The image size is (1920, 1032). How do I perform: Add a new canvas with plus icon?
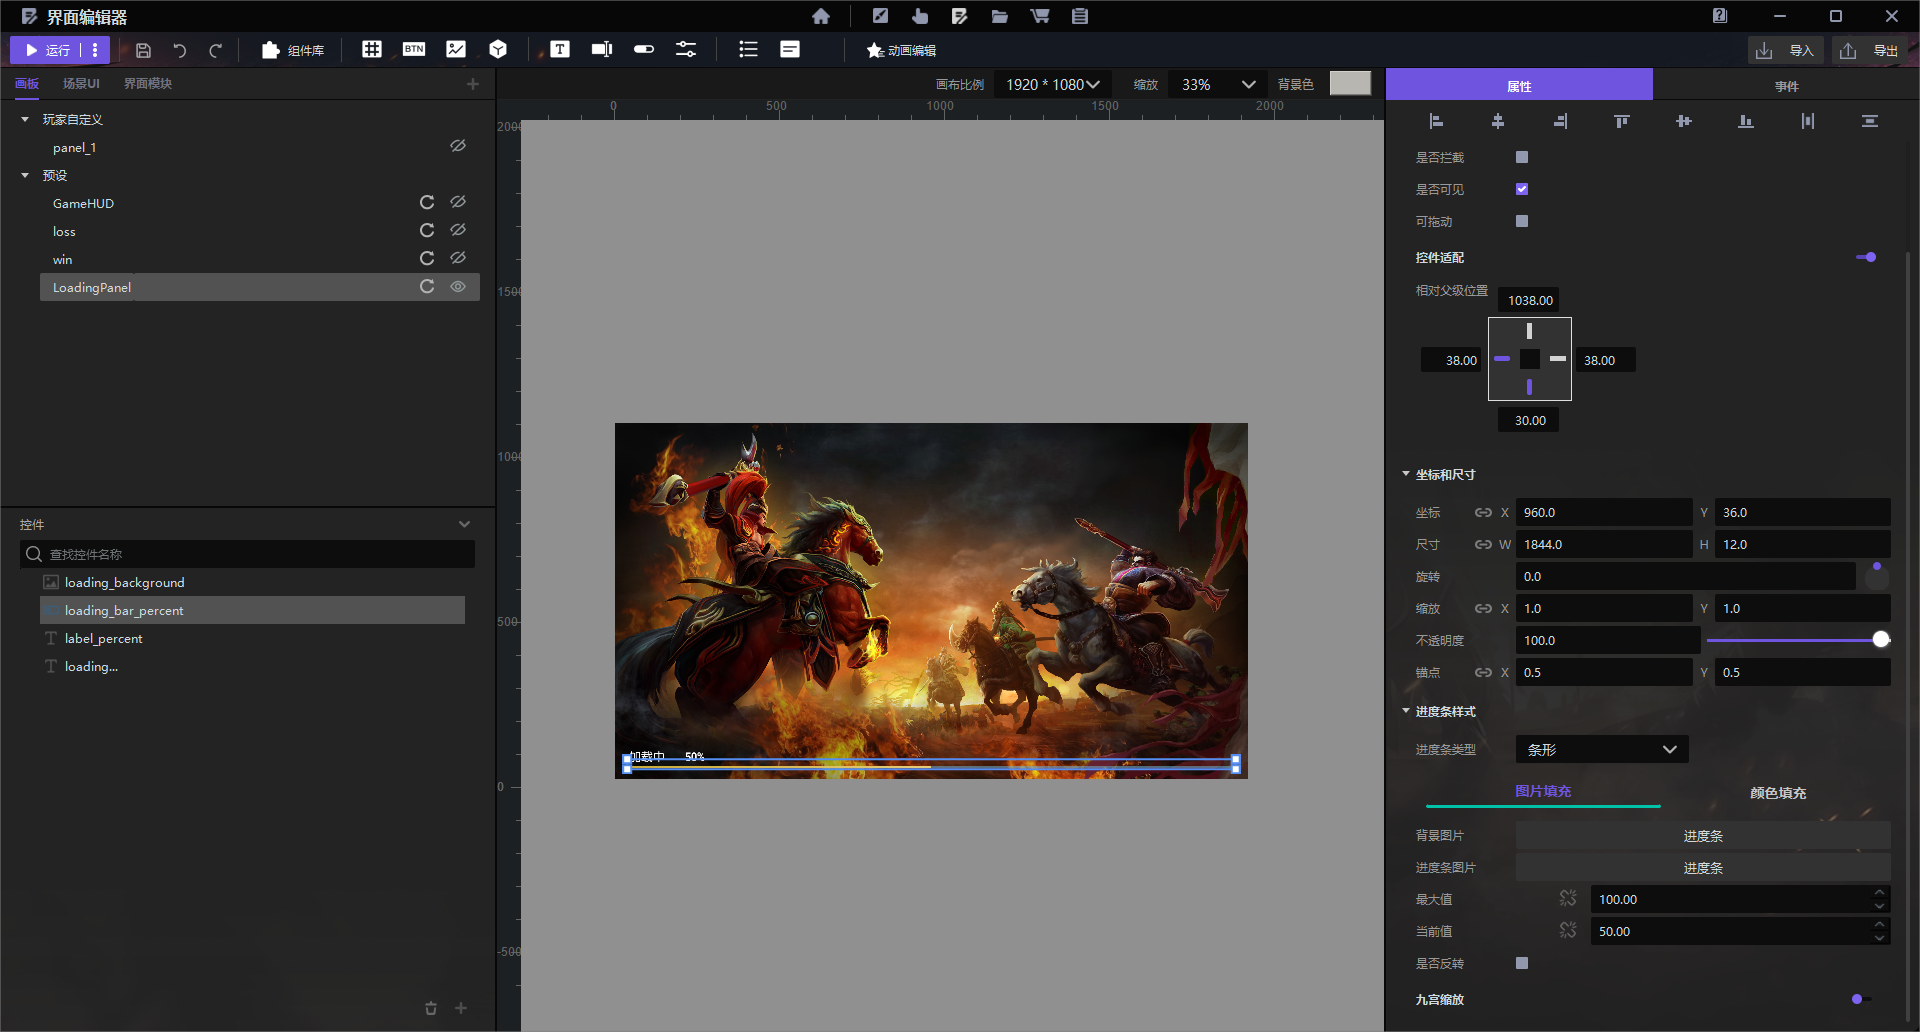pos(473,84)
